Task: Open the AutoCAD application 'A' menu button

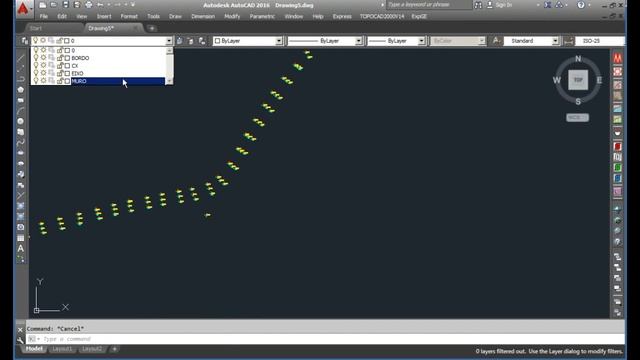Action: [x=23, y=9]
